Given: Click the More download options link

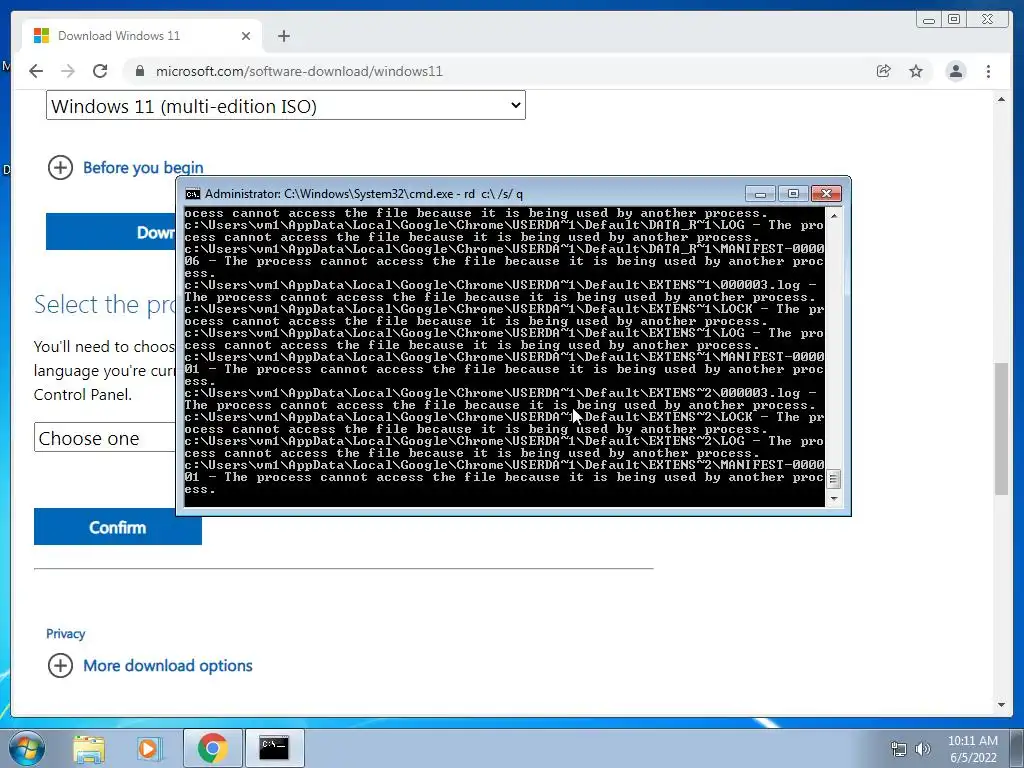Looking at the screenshot, I should [168, 665].
